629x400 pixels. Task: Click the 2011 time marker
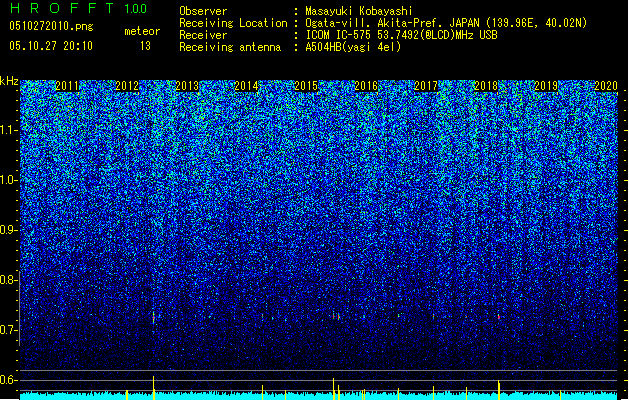(67, 86)
